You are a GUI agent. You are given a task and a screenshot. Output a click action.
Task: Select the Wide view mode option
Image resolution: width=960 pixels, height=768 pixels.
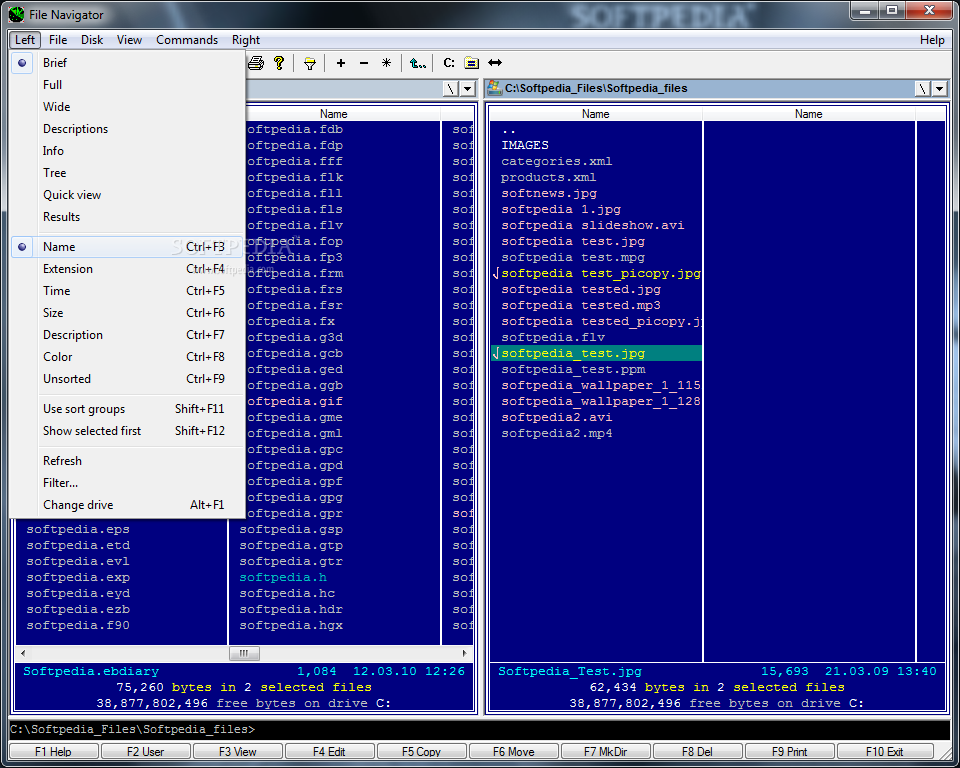pyautogui.click(x=128, y=107)
